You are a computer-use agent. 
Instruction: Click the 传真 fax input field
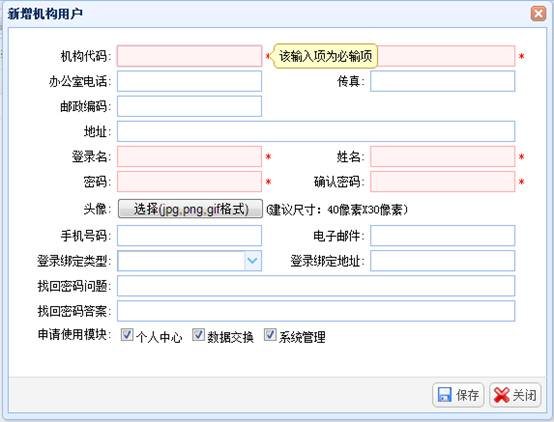point(442,81)
